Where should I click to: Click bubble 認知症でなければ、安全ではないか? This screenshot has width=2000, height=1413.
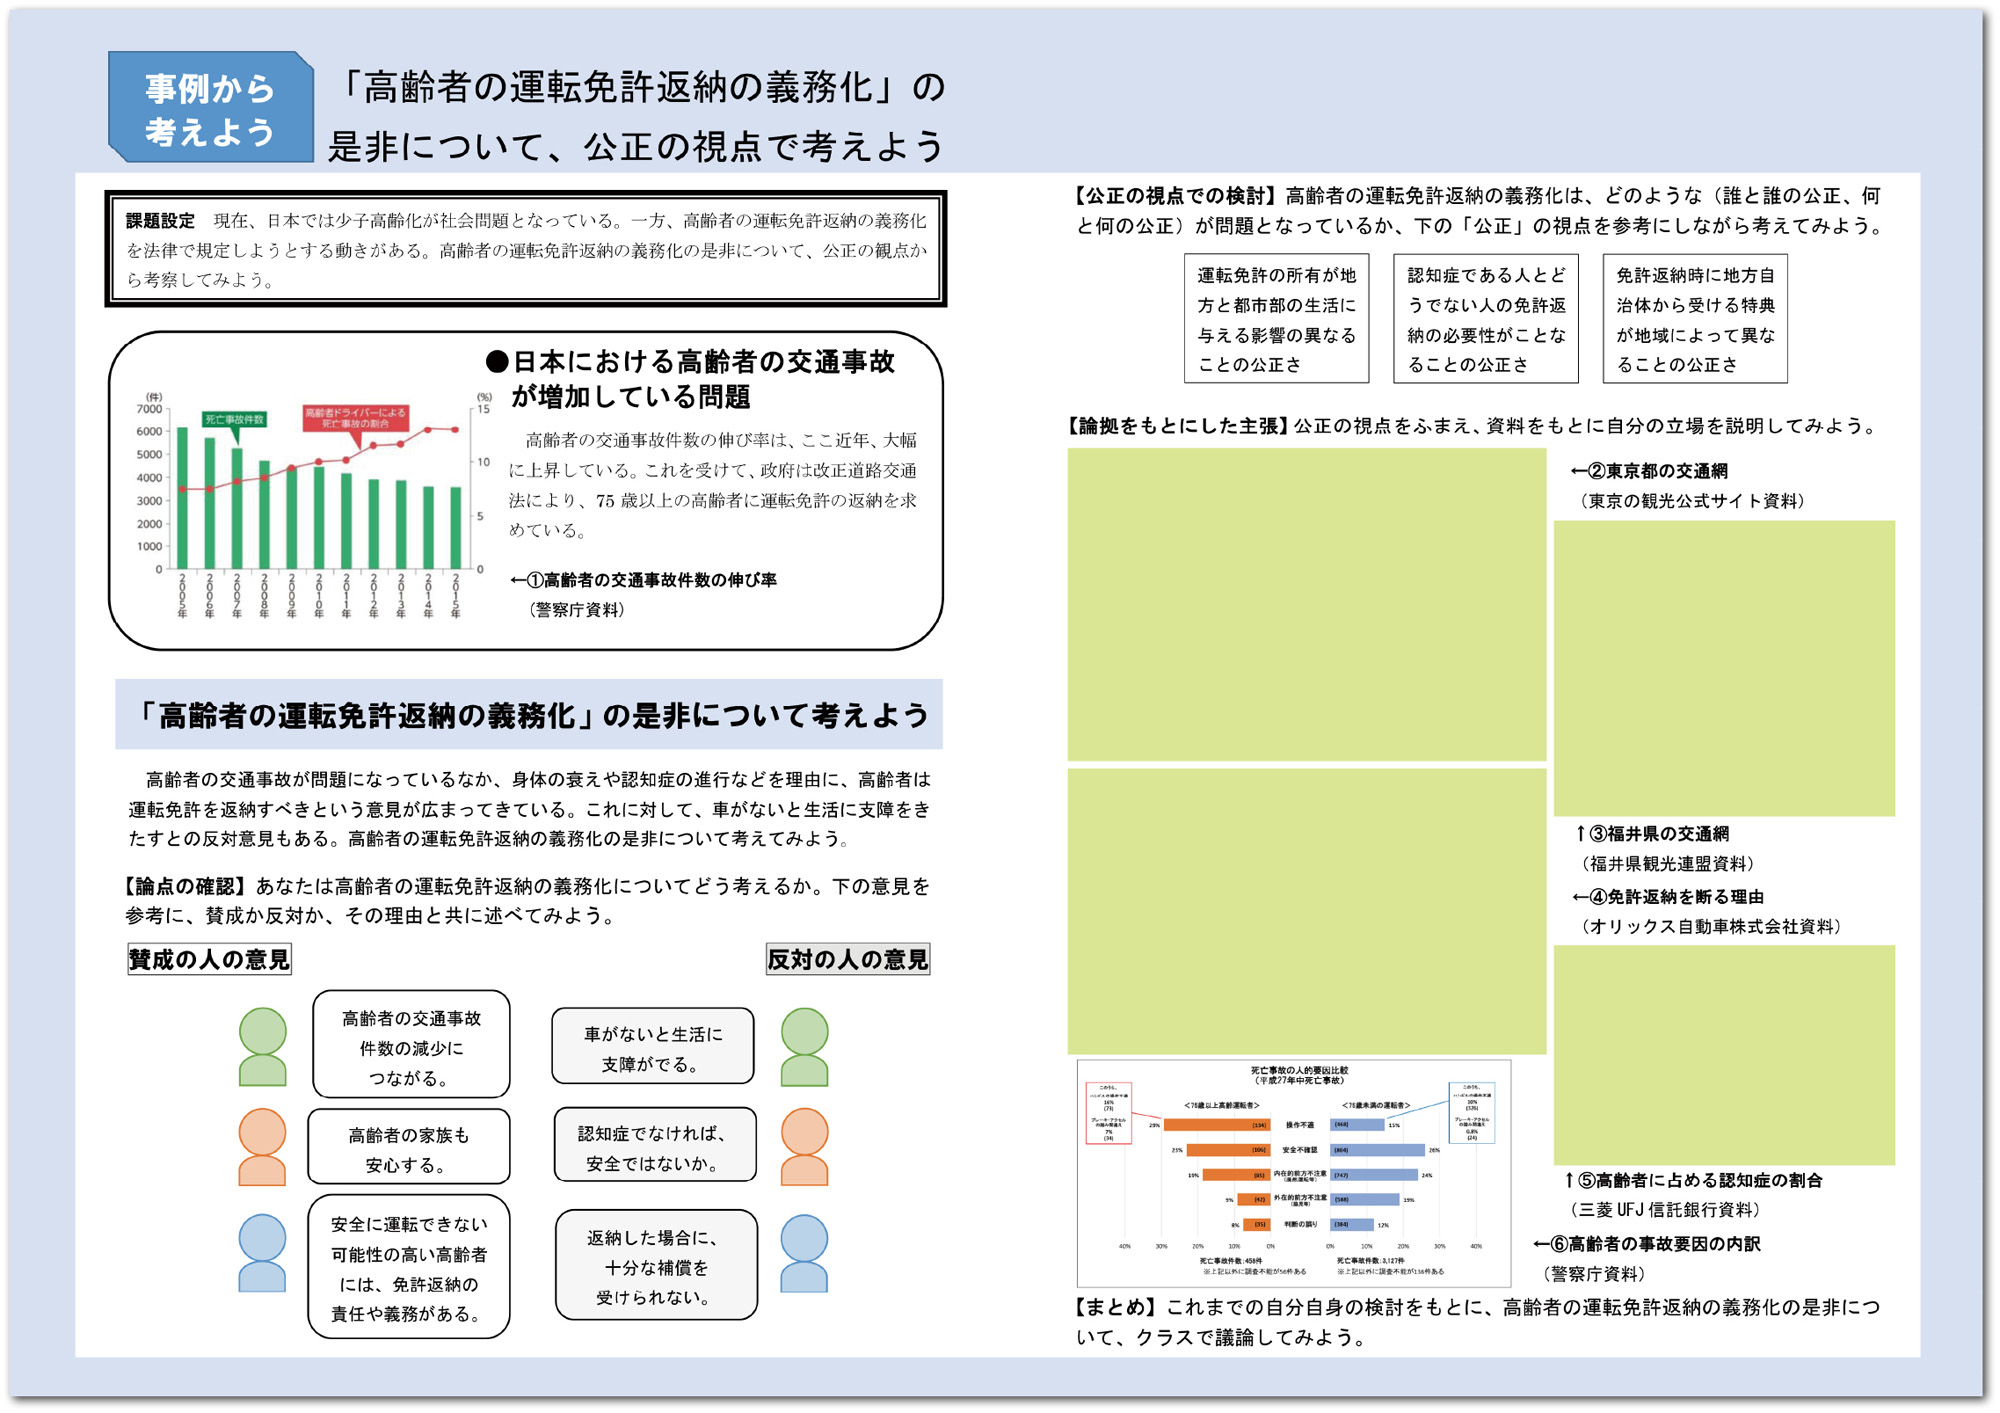[x=655, y=1145]
